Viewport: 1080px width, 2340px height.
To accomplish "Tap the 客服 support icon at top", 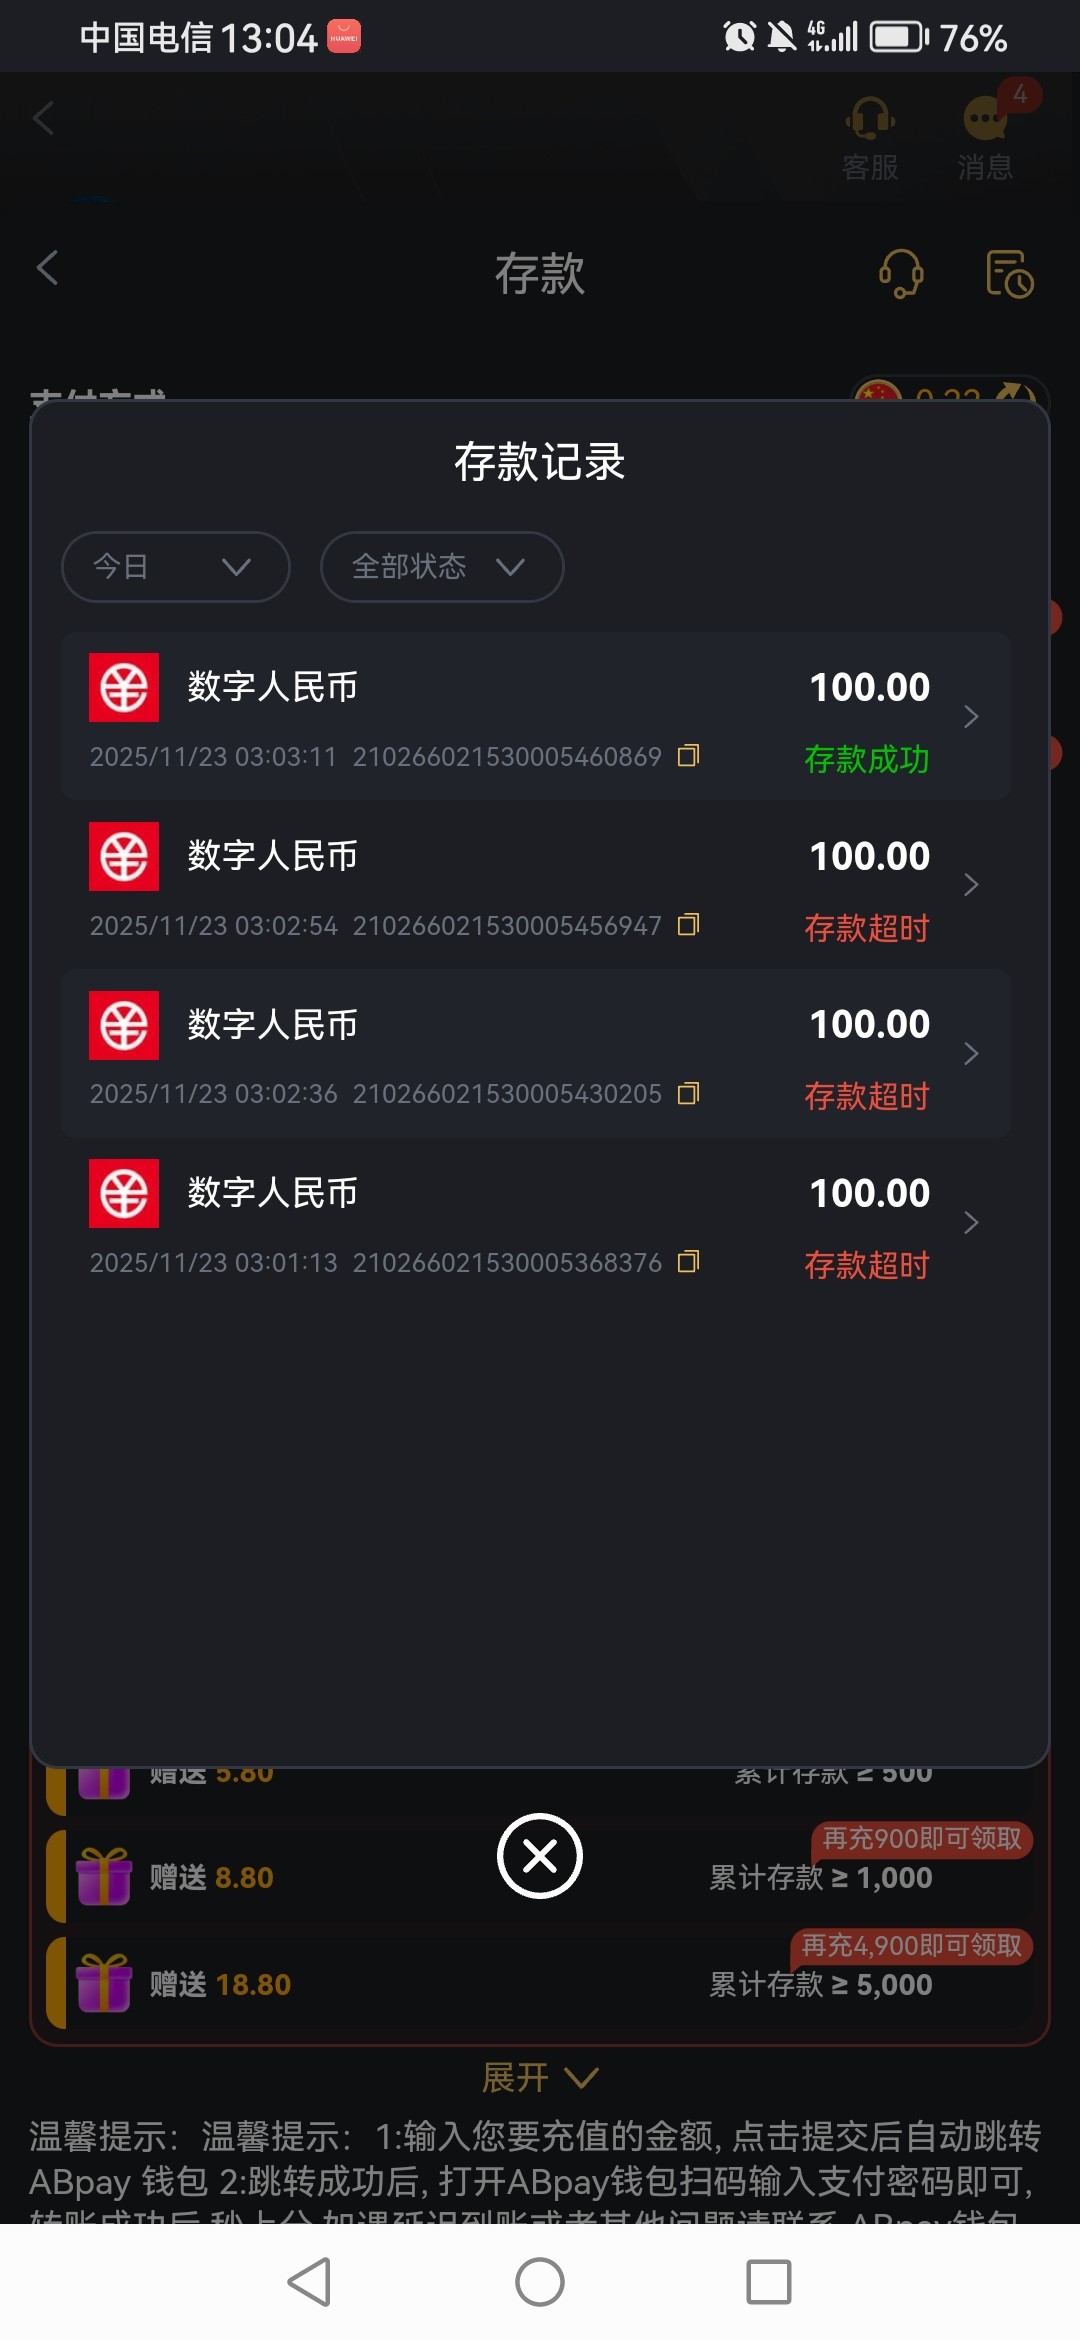I will (870, 138).
